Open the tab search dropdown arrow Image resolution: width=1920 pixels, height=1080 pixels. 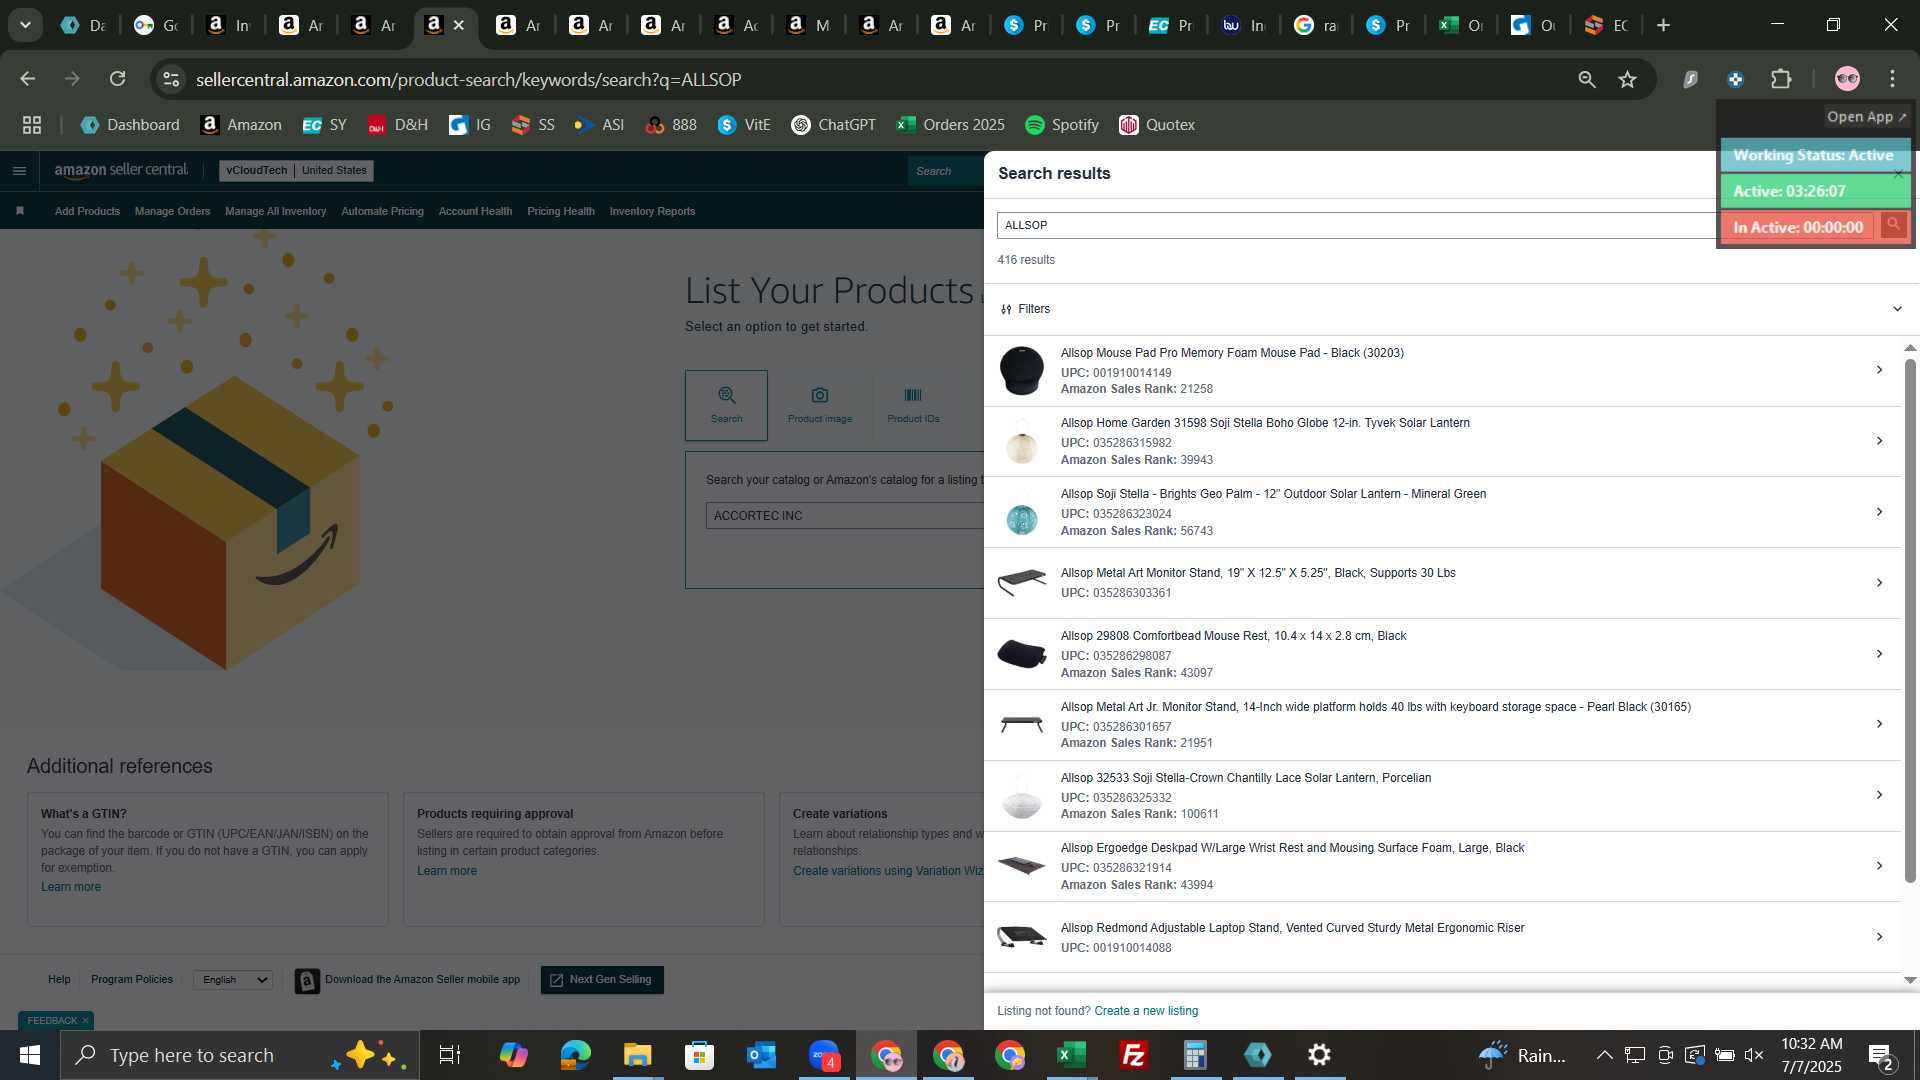click(25, 25)
